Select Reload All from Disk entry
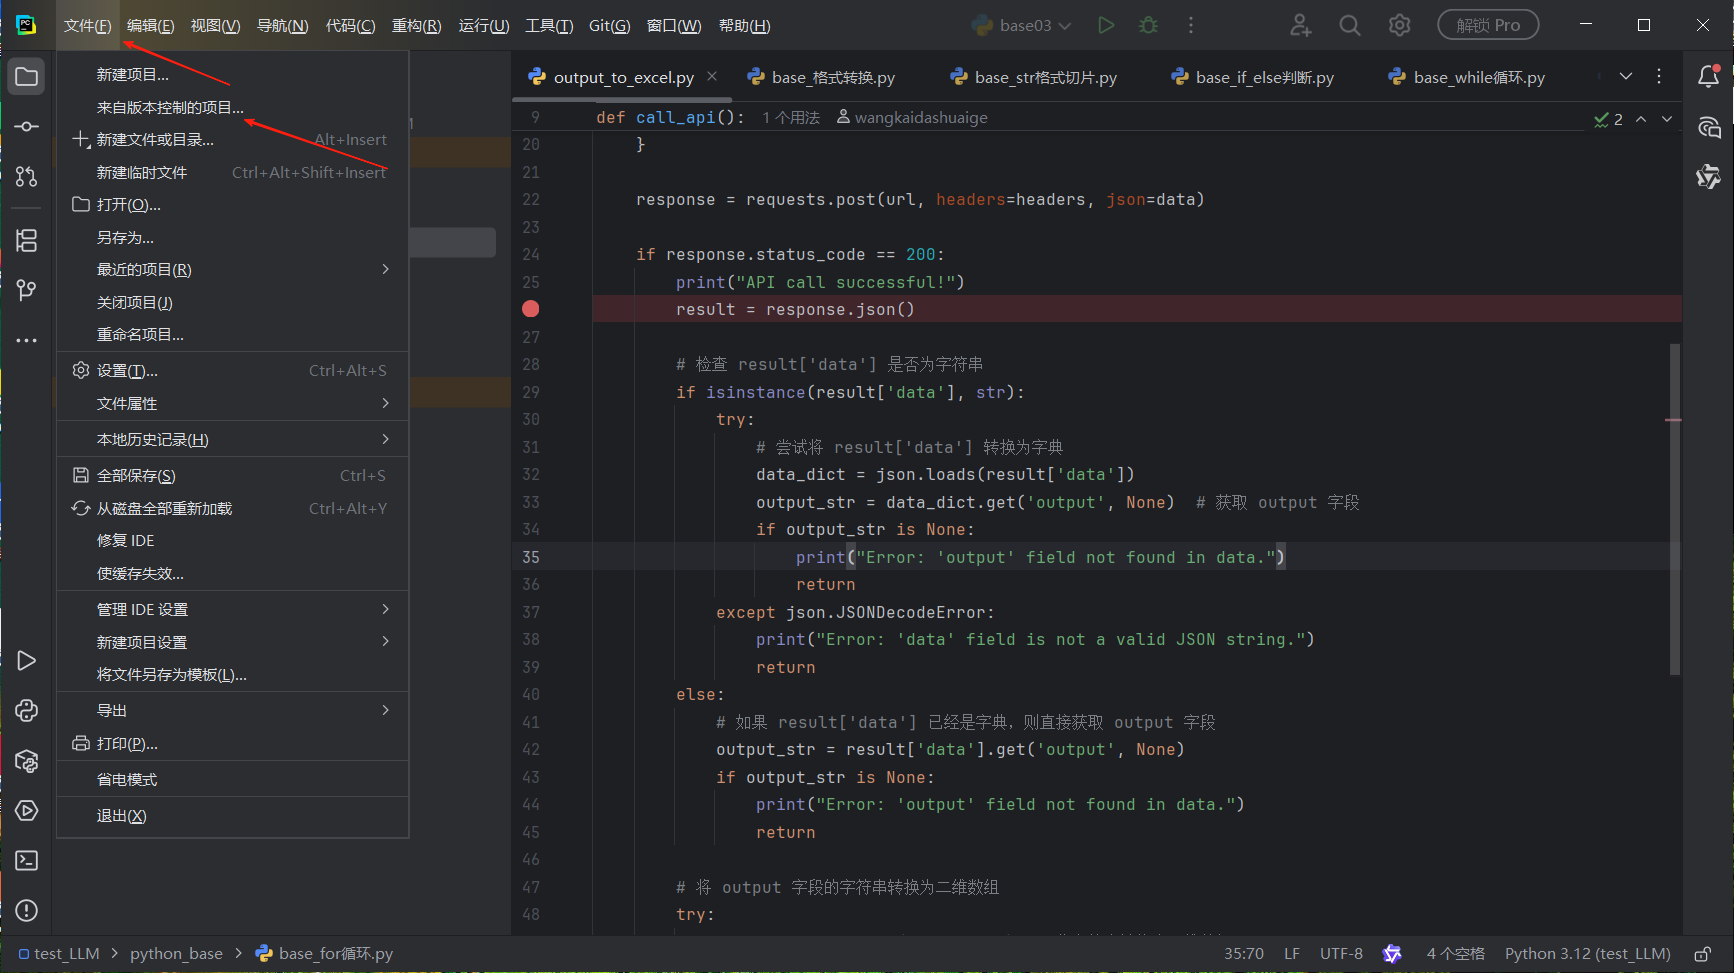This screenshot has height=973, width=1734. pyautogui.click(x=232, y=509)
